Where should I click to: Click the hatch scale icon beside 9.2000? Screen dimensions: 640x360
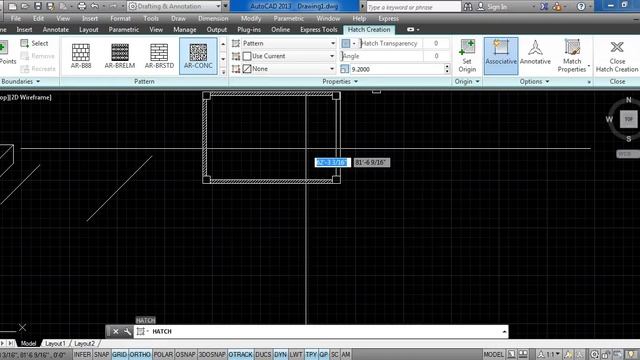coord(344,69)
